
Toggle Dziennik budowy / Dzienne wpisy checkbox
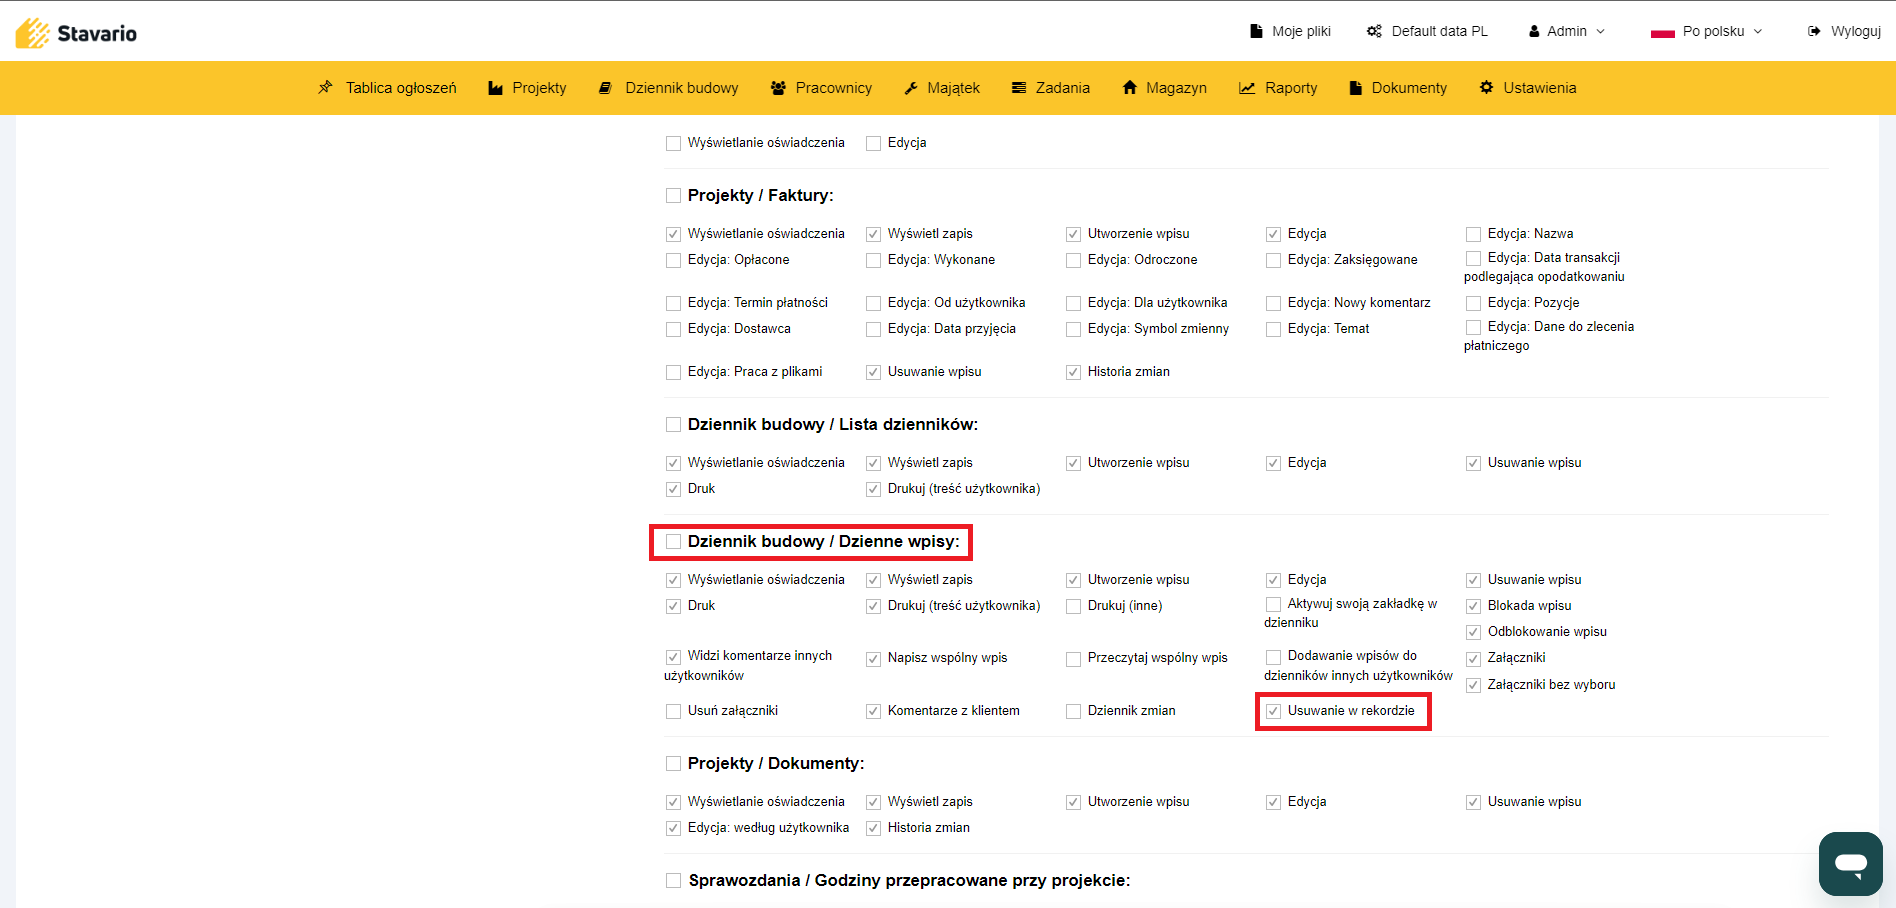pos(673,542)
